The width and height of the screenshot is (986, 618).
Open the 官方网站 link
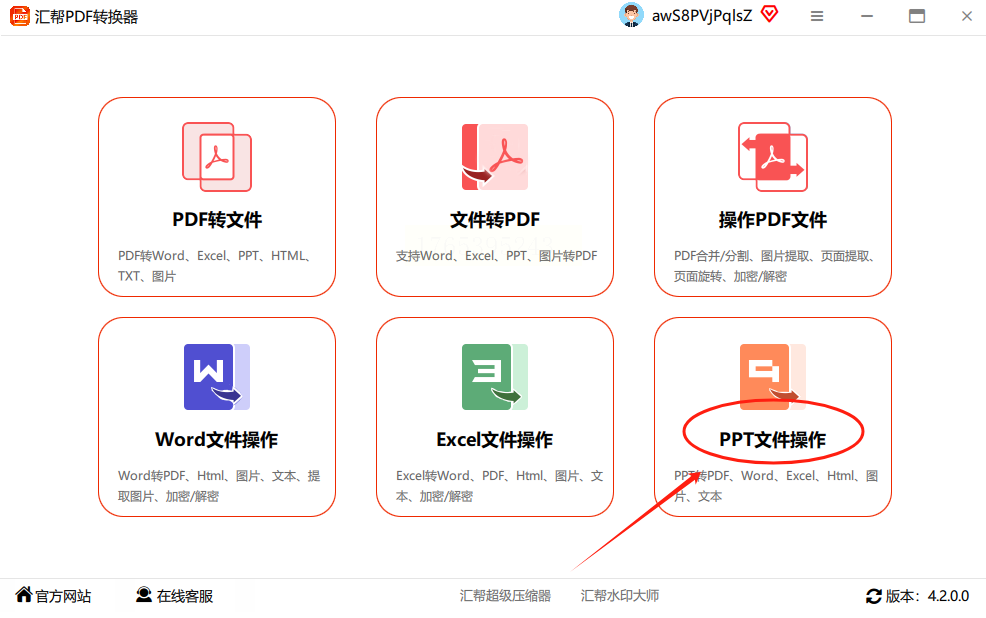point(63,596)
